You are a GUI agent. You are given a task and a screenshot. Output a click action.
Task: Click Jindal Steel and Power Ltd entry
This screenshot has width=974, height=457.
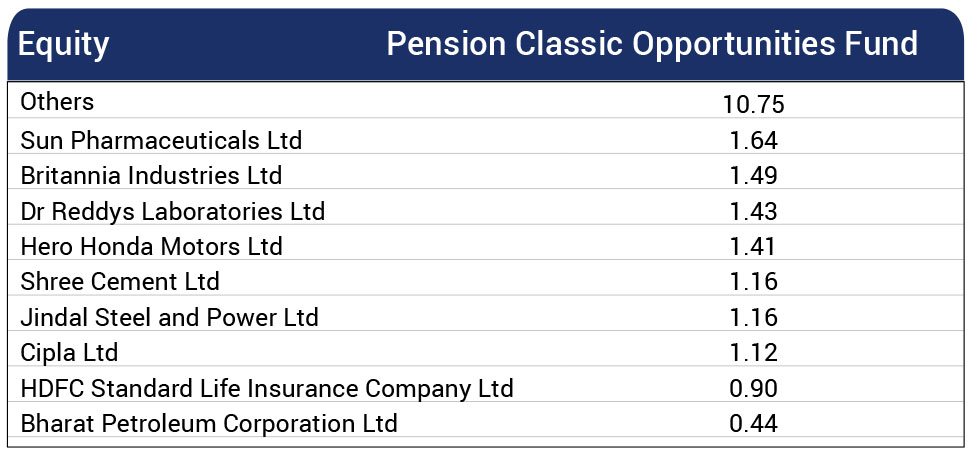click(170, 317)
